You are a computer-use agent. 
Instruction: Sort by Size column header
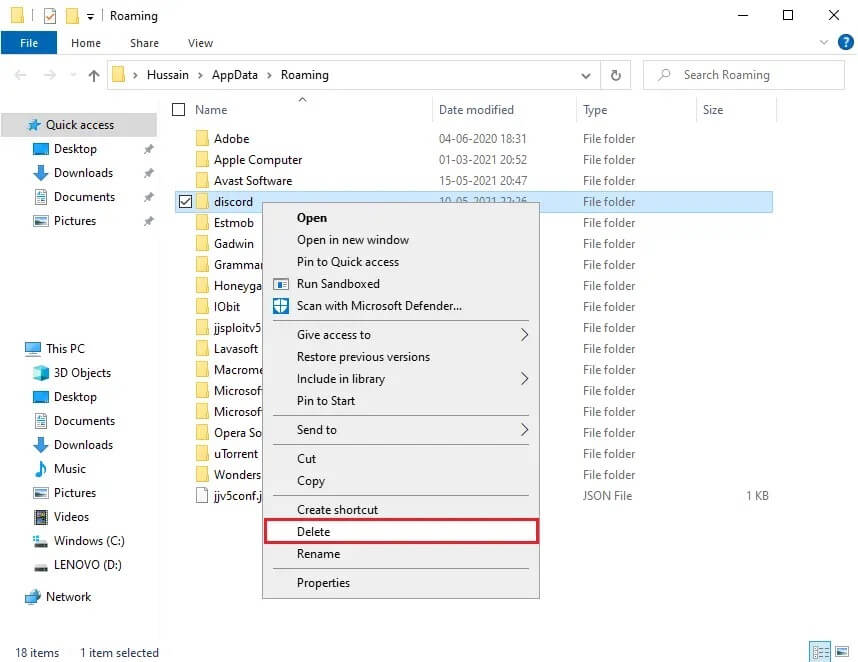tap(712, 109)
